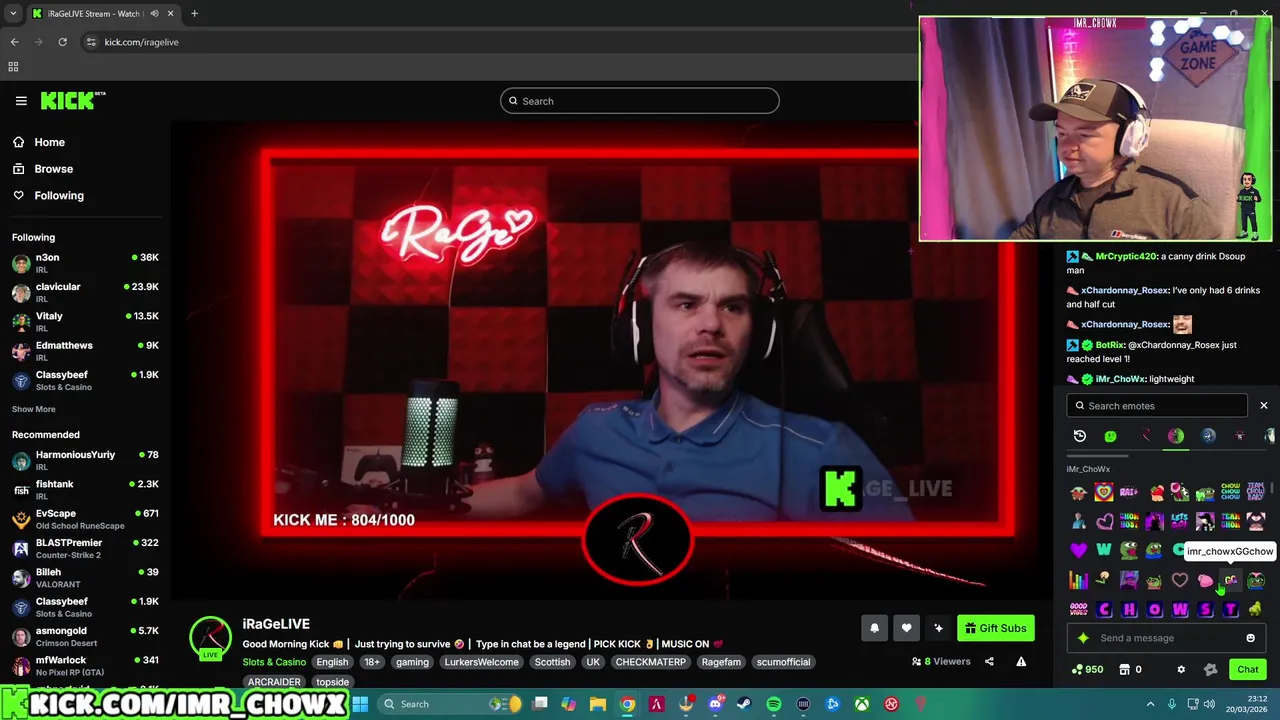Click the green Chat send button
1280x720 pixels.
click(1247, 669)
